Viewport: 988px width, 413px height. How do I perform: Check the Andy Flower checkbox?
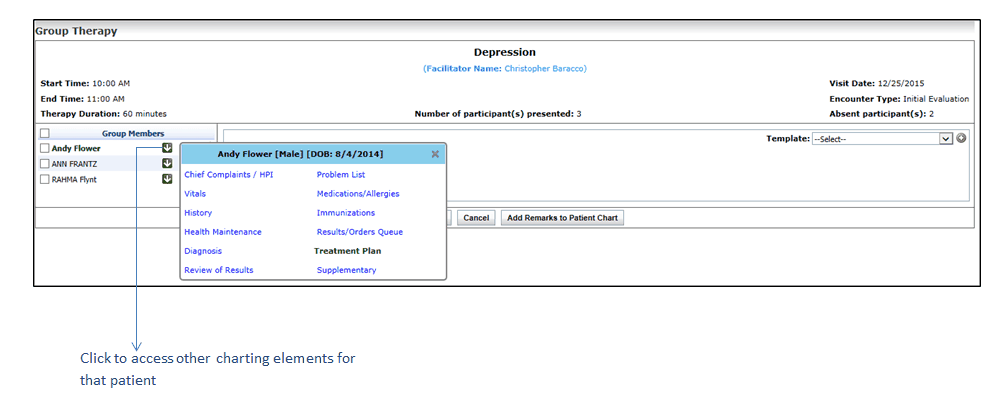[x=45, y=148]
